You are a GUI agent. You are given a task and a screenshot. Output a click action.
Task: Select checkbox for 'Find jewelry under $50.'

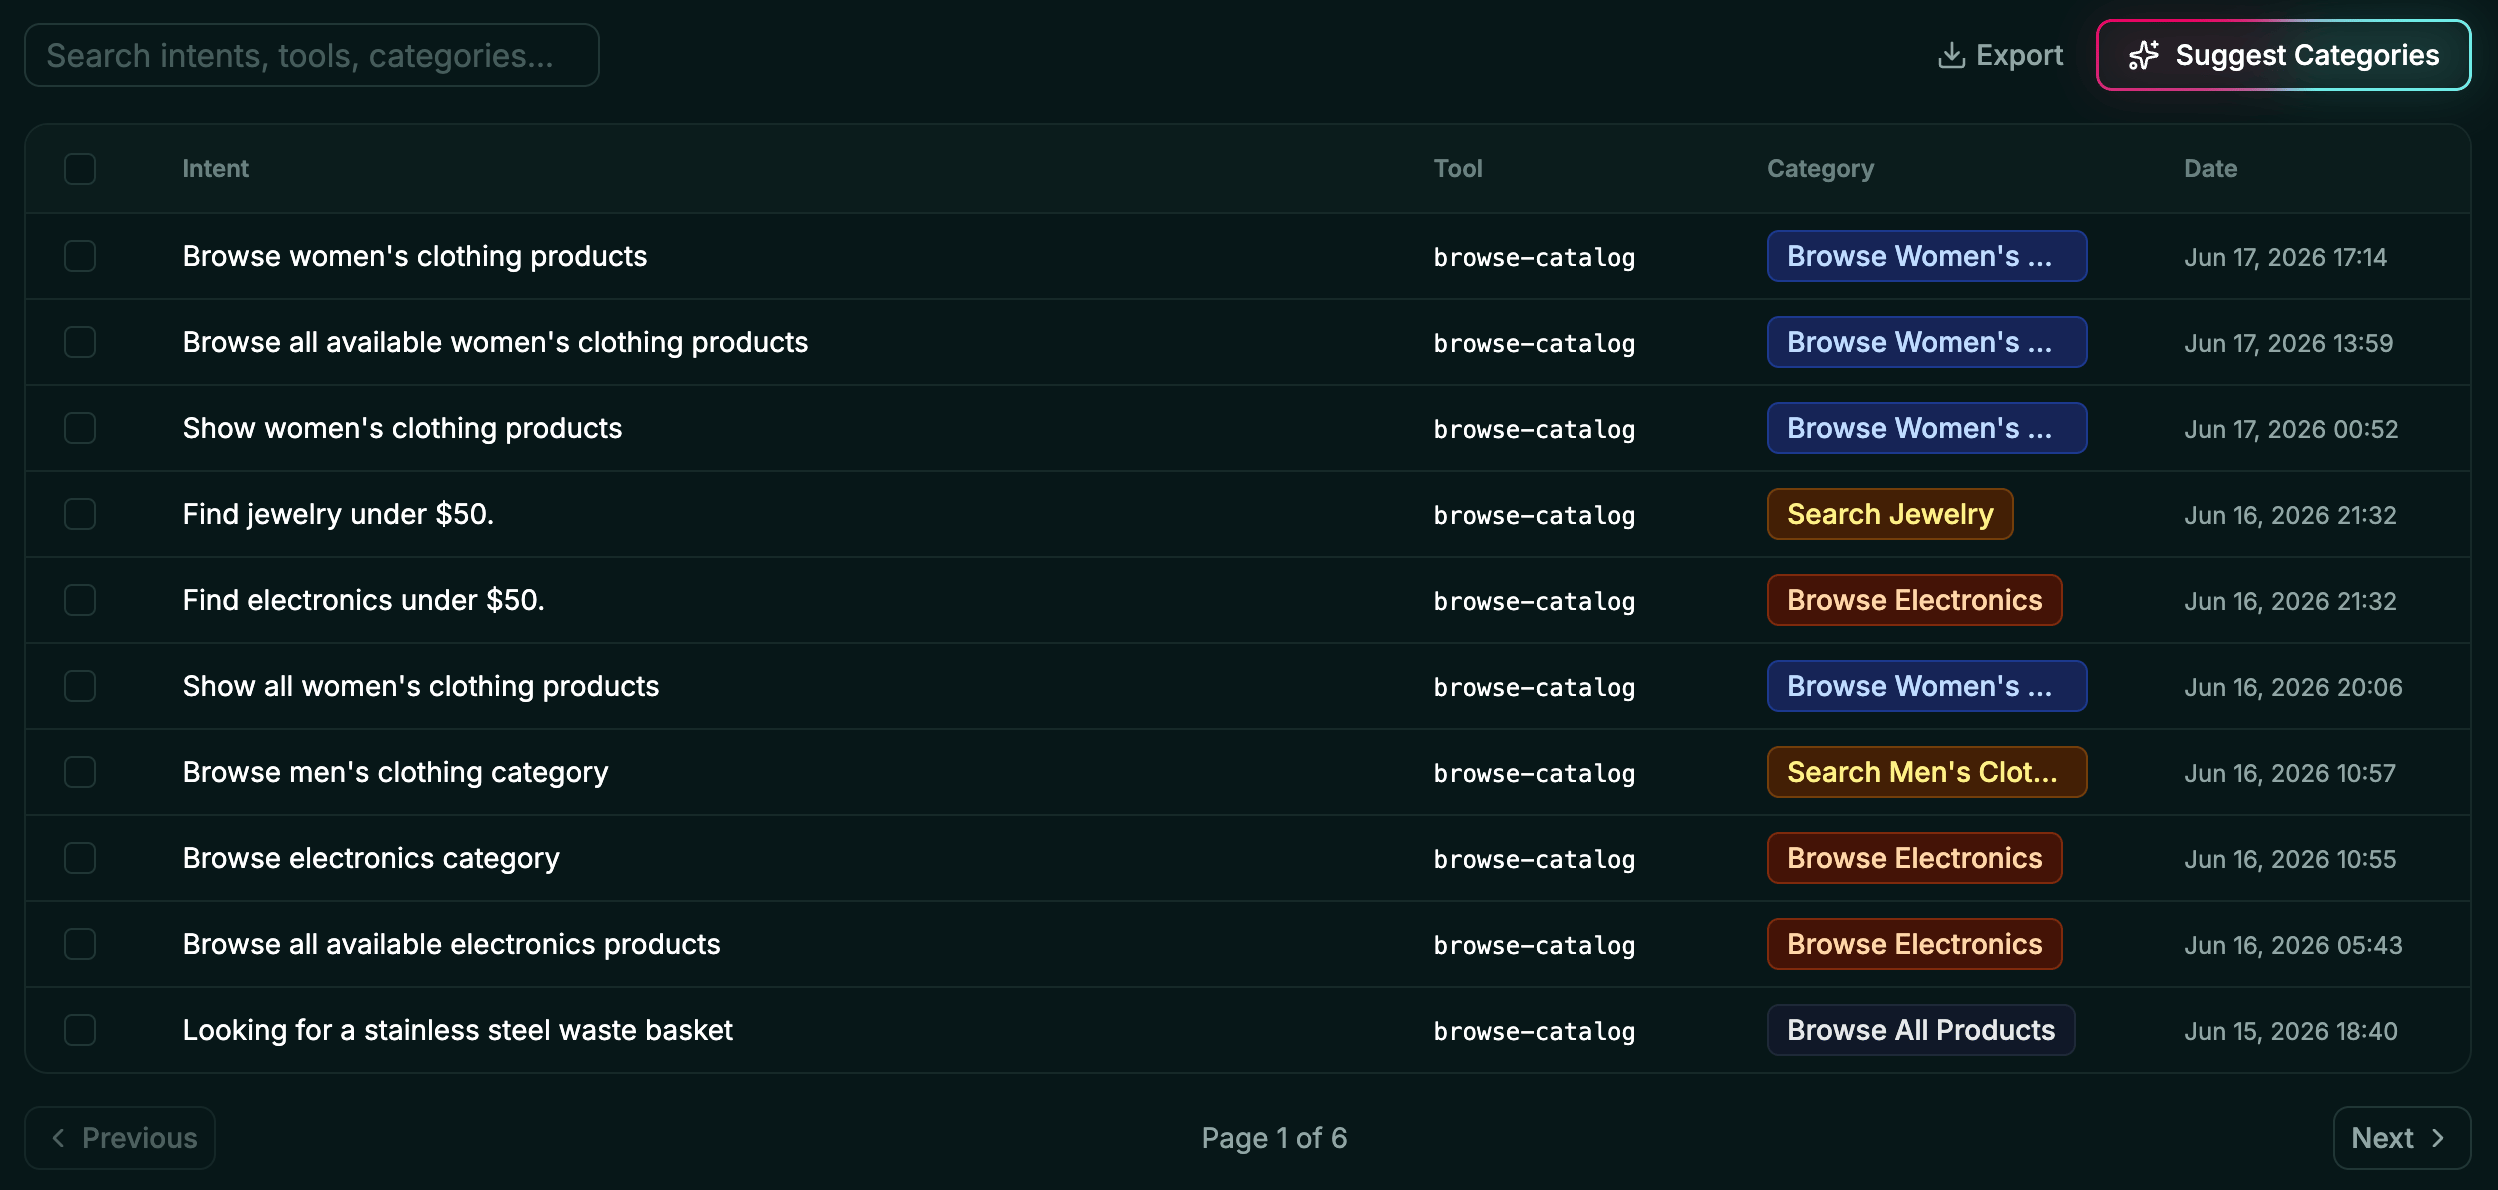[x=80, y=514]
